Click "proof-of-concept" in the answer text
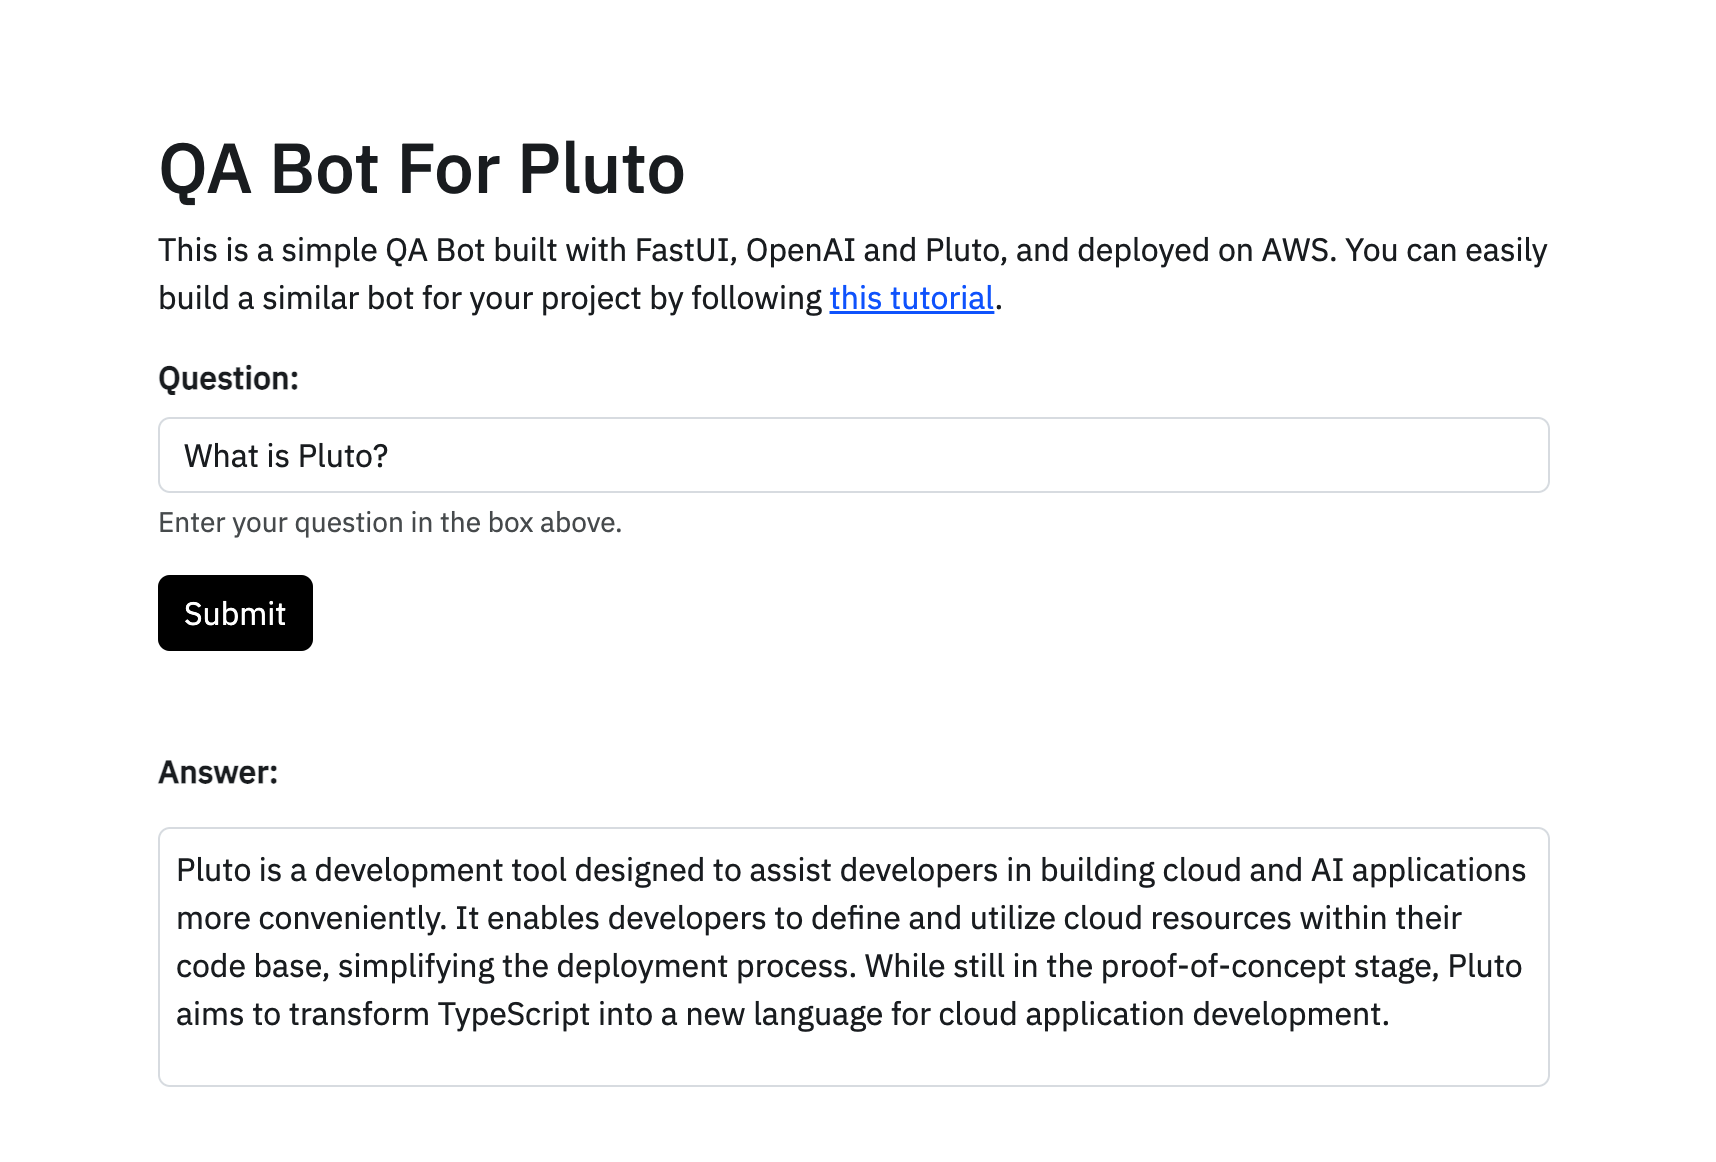Screen dimensions: 1716x1162 [1223, 966]
